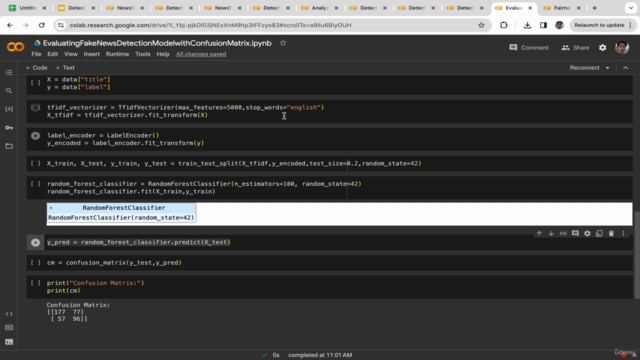Image resolution: width=640 pixels, height=360 pixels.
Task: Open browser downloads icon
Action: click(x=527, y=25)
